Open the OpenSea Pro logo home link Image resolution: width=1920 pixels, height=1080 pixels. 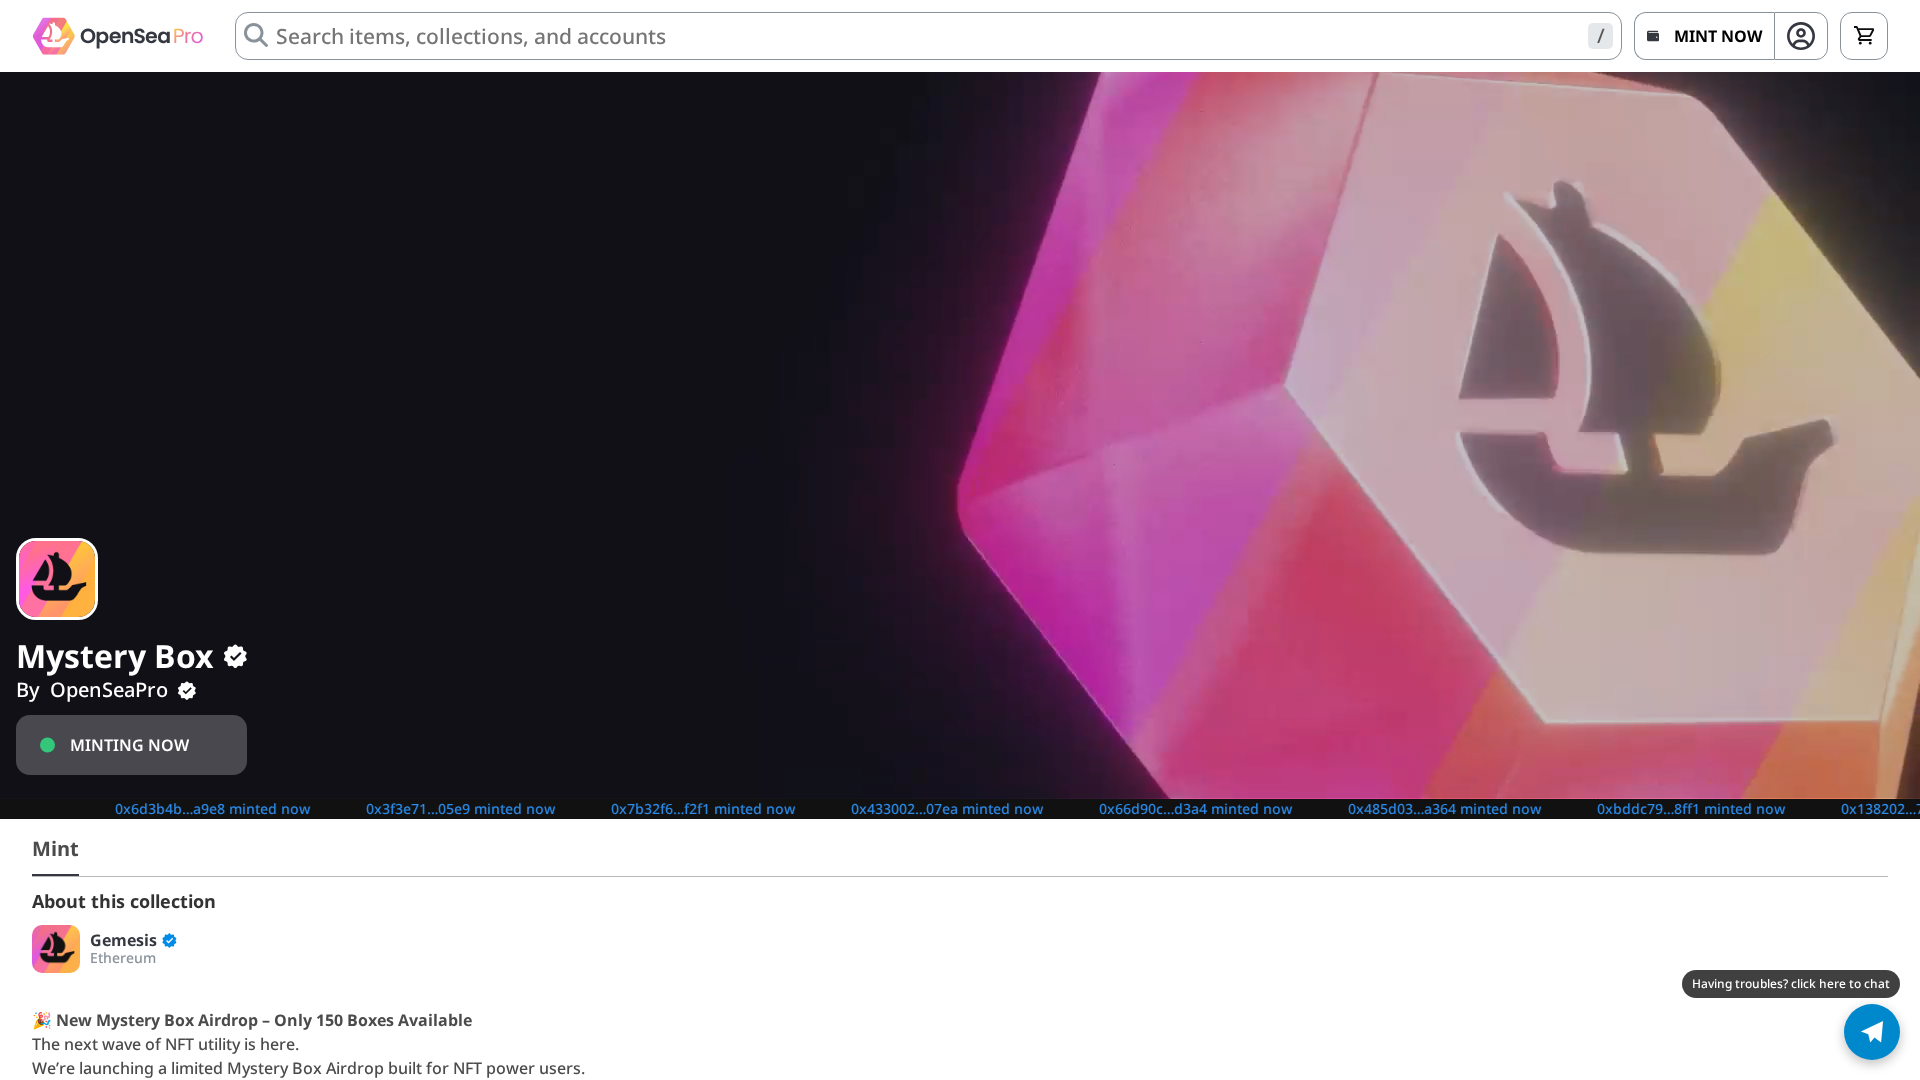[118, 36]
